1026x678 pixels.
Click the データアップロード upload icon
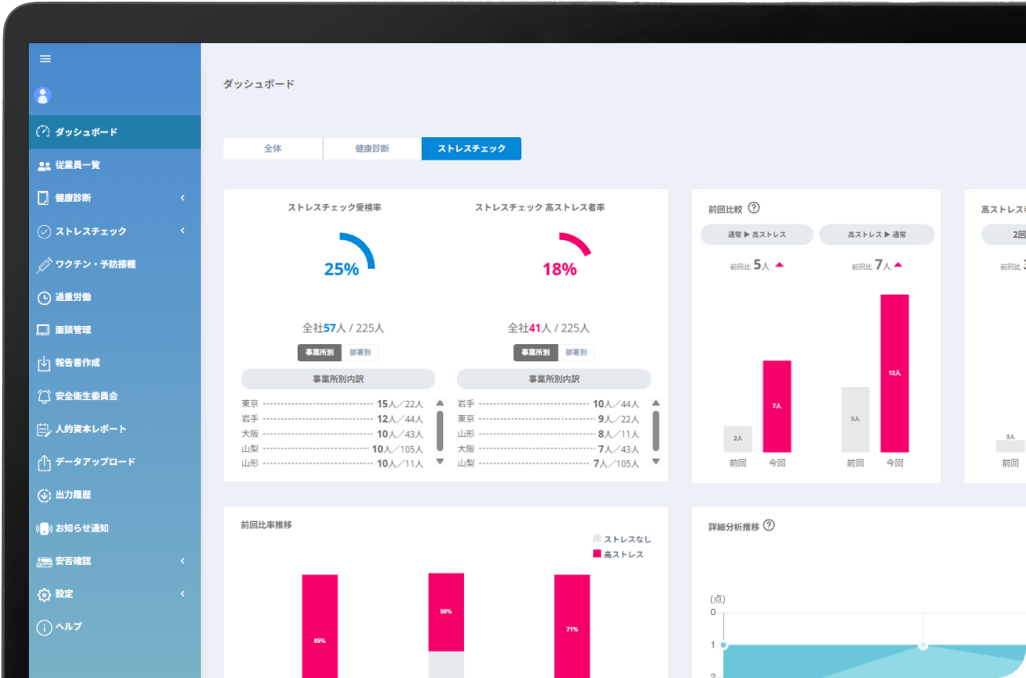pyautogui.click(x=44, y=462)
